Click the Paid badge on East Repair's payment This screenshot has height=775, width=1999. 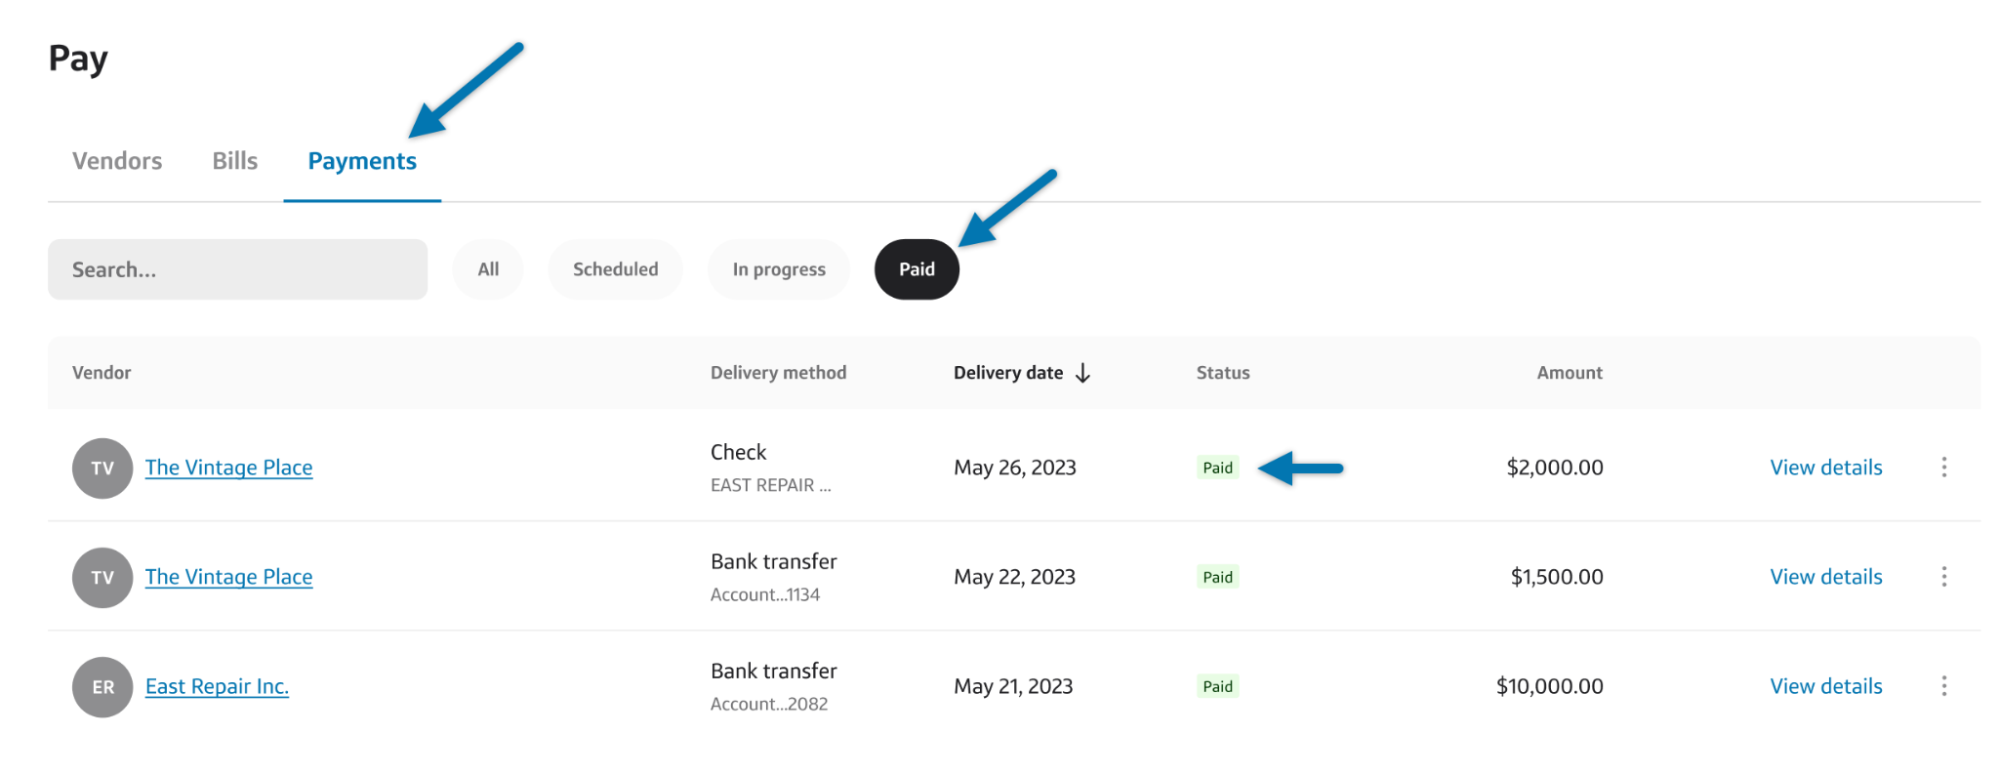[x=1217, y=686]
